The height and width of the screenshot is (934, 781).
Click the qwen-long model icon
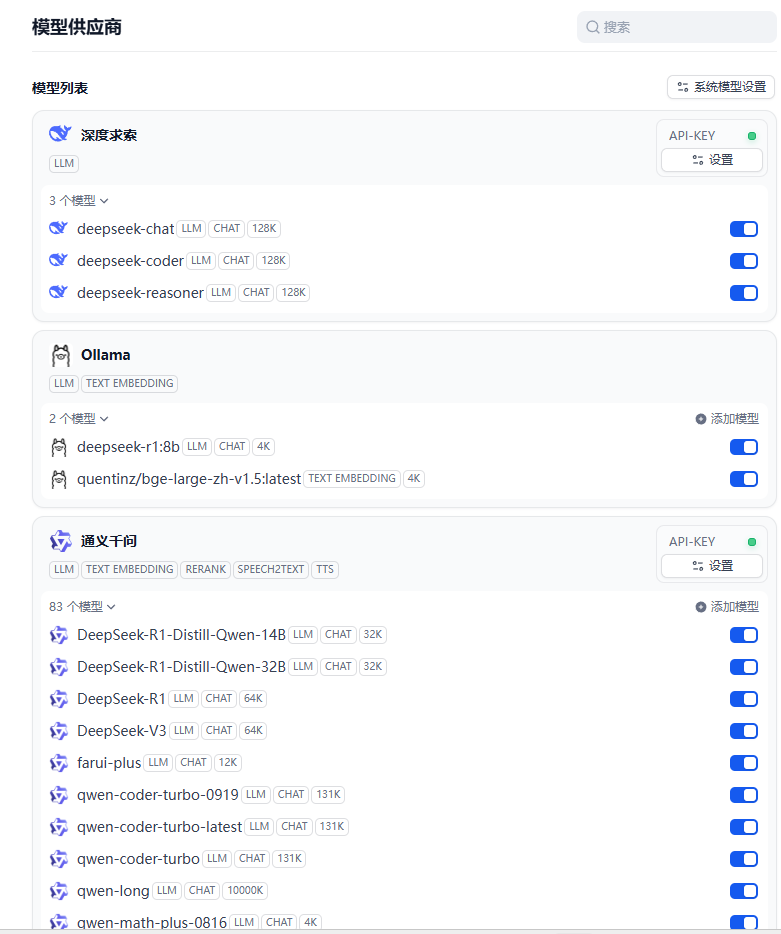point(58,891)
